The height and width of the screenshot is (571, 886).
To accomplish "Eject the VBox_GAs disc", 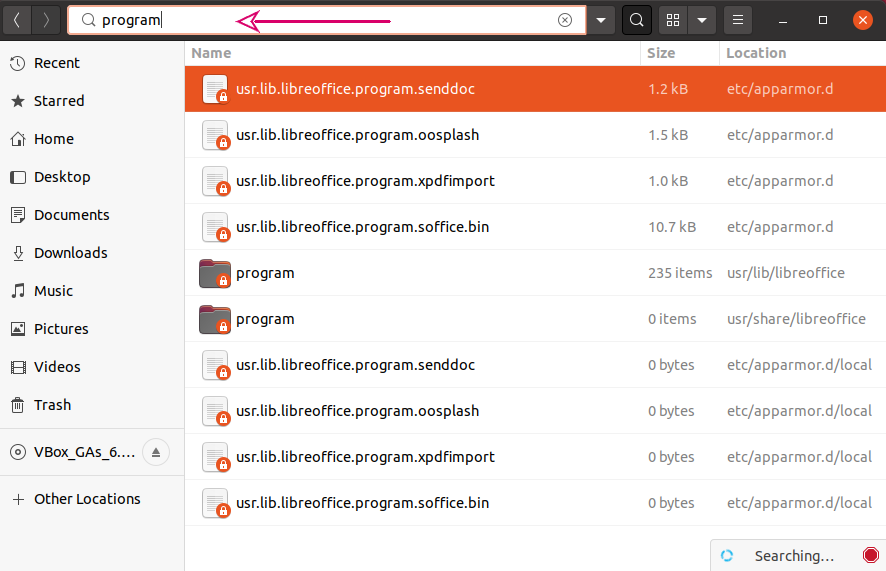I will click(156, 452).
